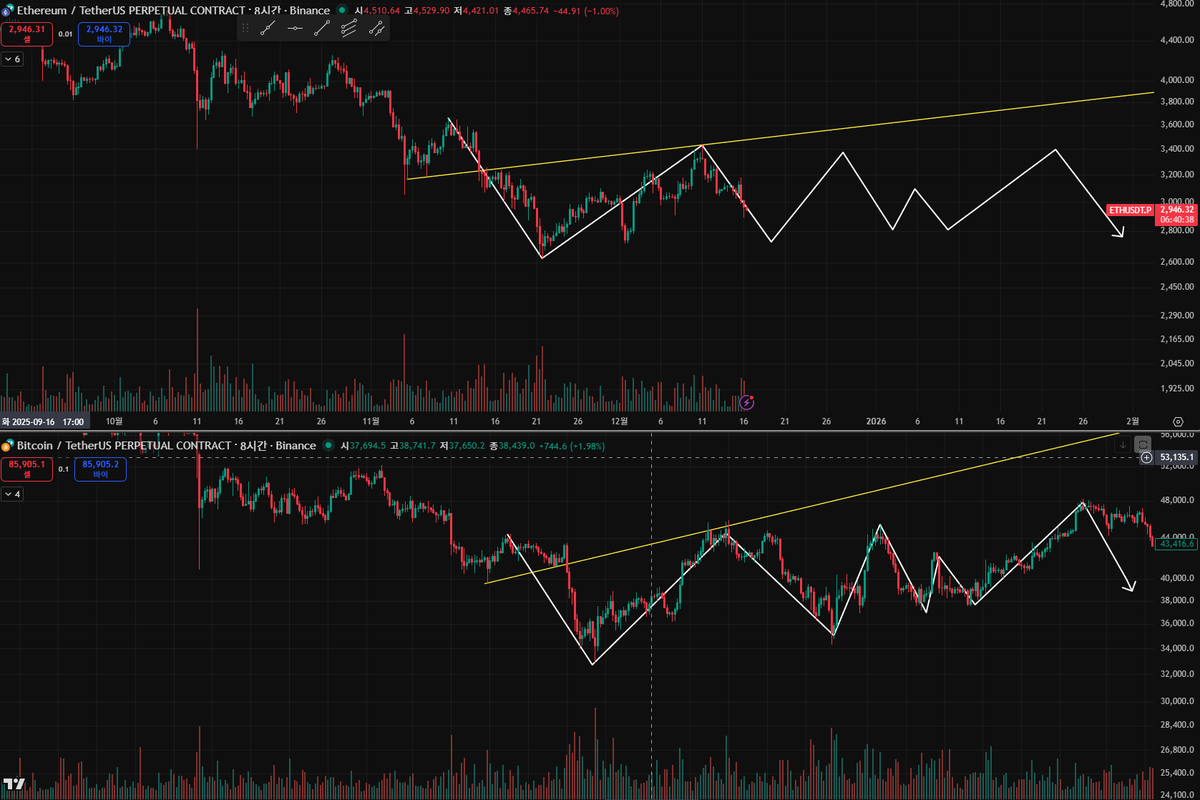Open time axis settings gear icon
The width and height of the screenshot is (1200, 800).
click(1179, 421)
